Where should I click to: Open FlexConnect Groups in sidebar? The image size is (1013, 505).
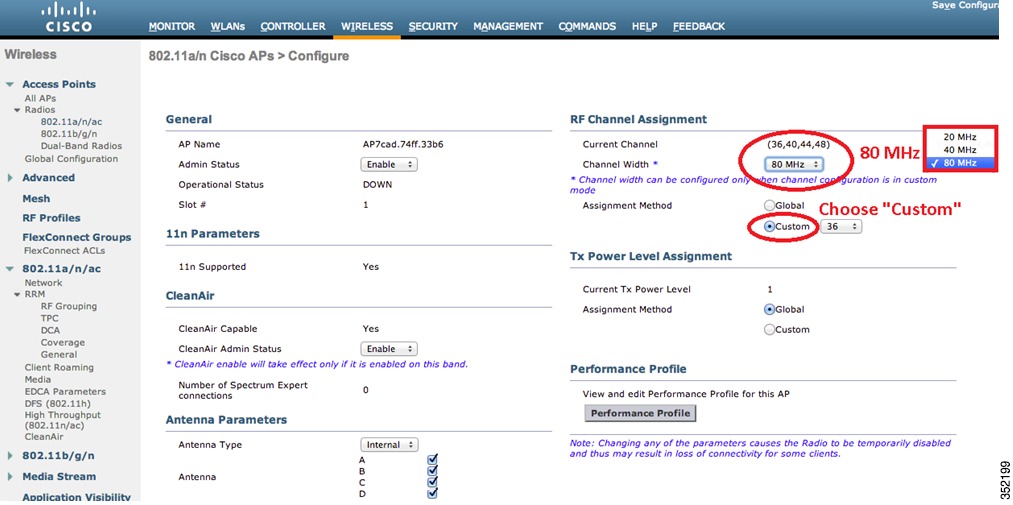[76, 237]
